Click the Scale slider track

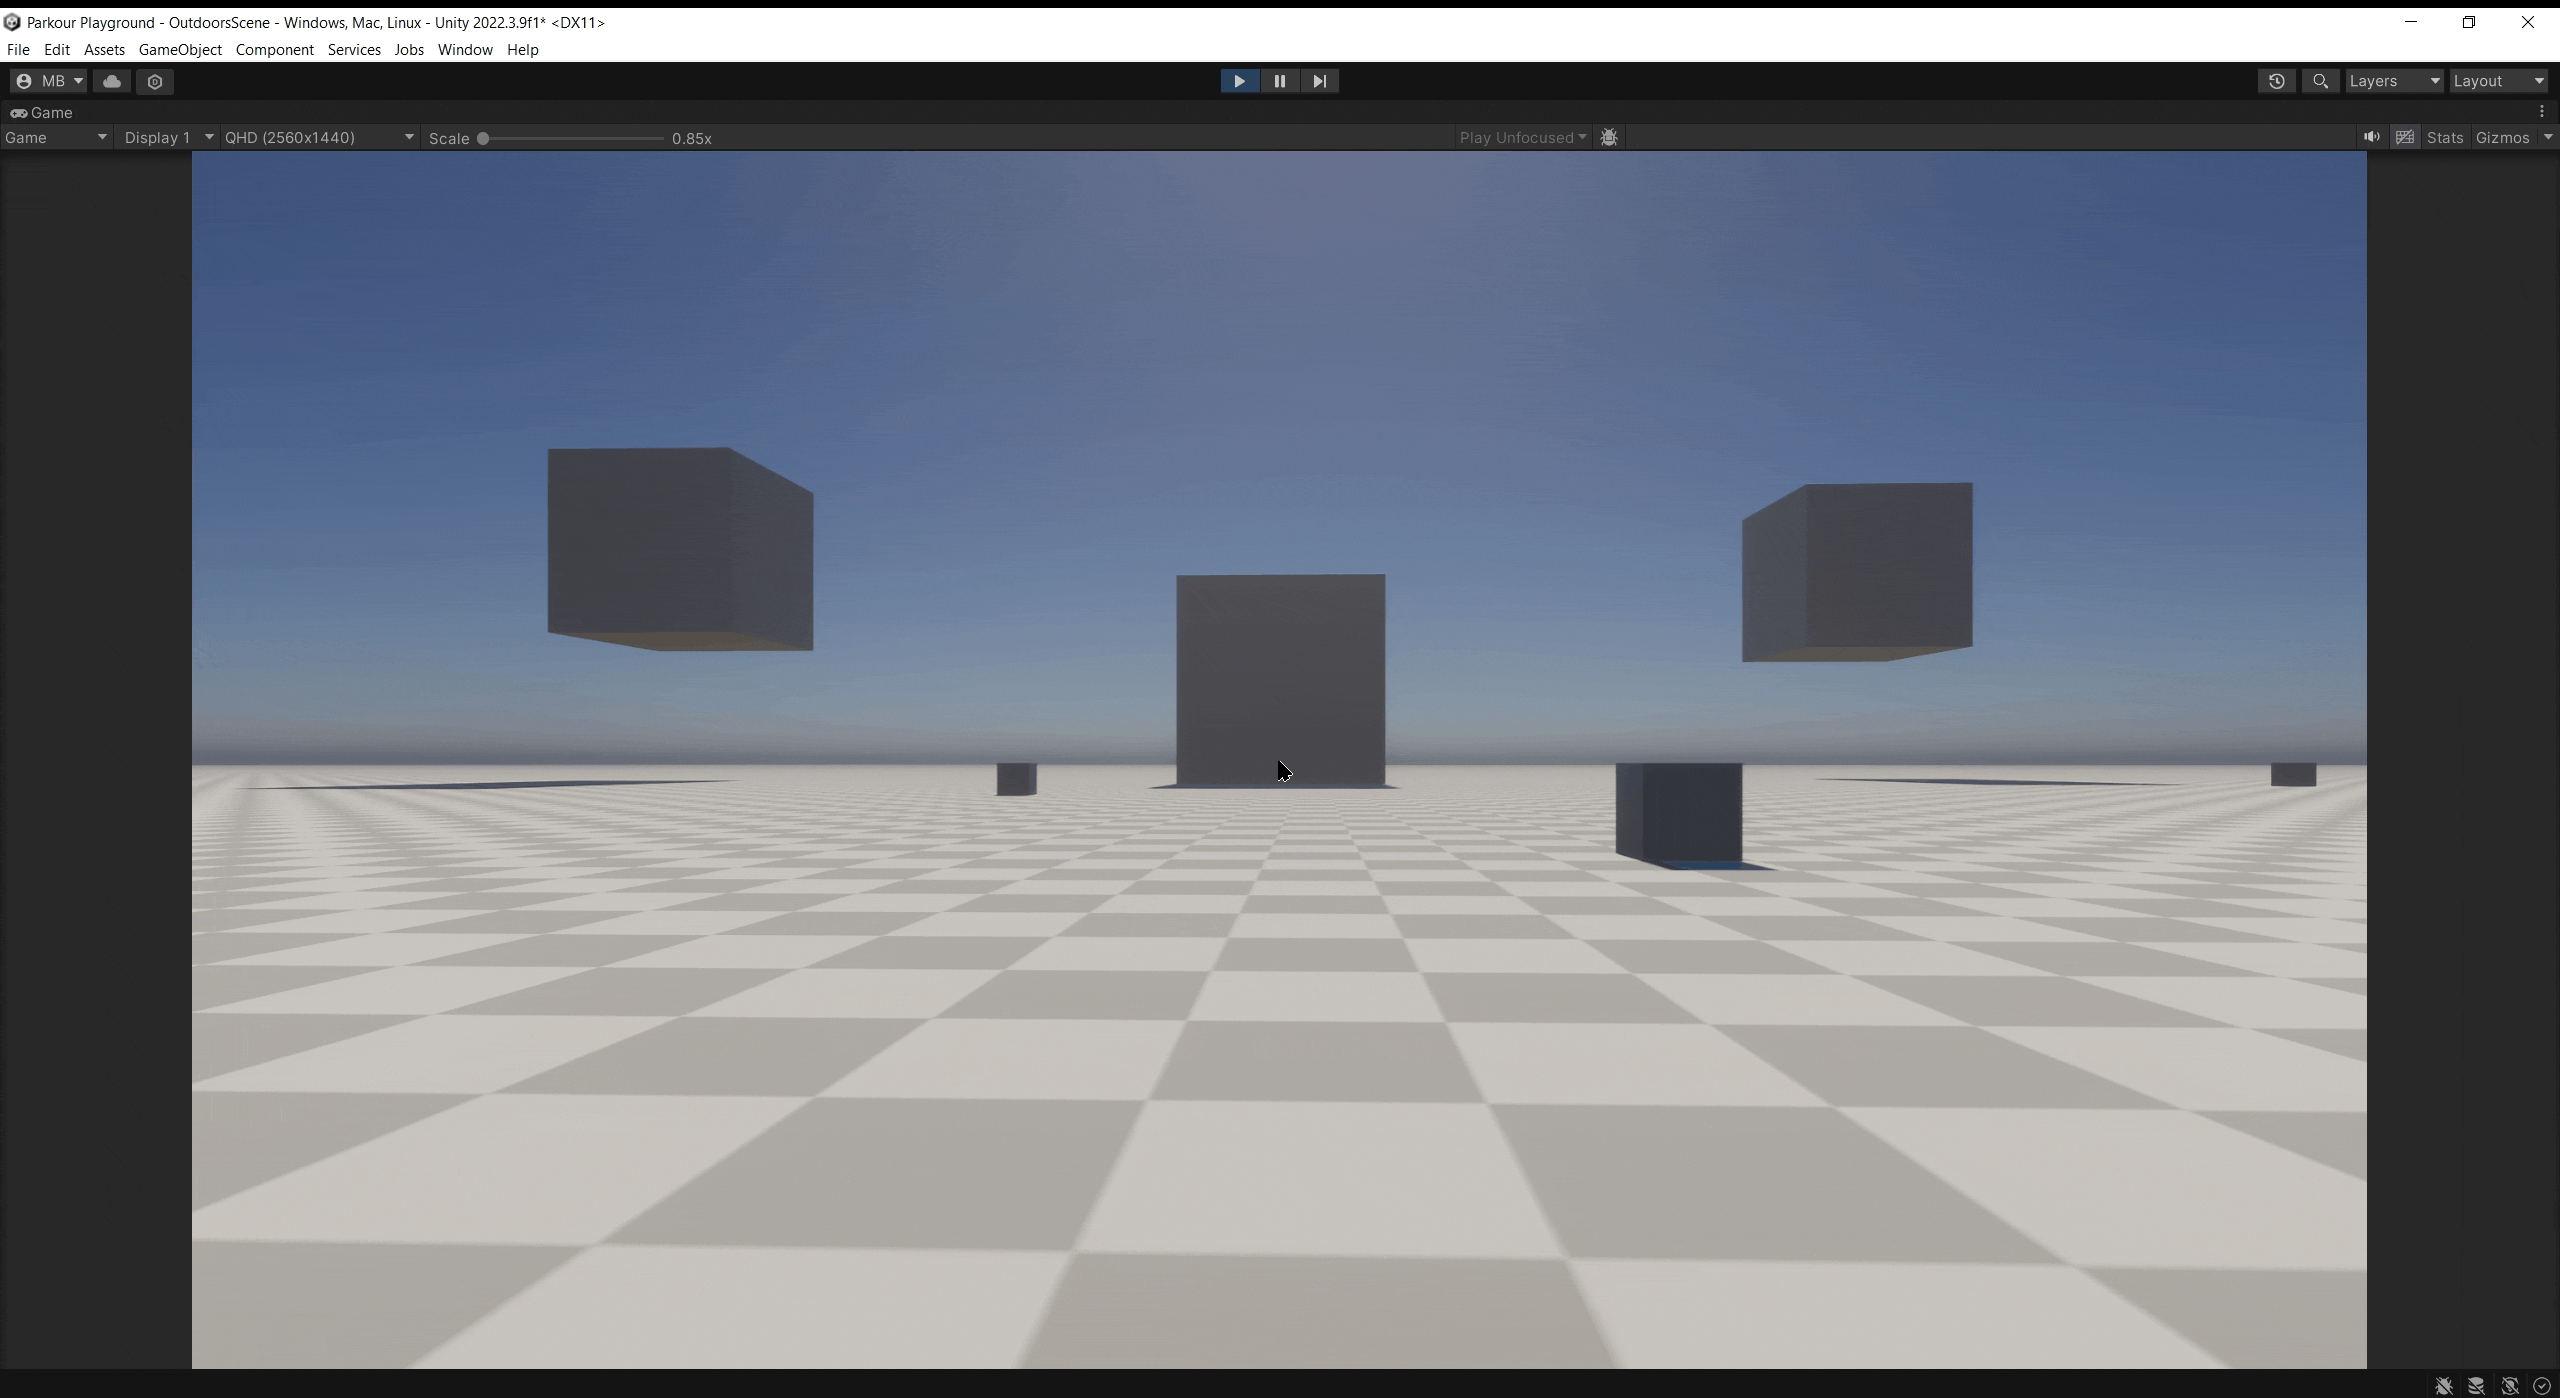(x=574, y=139)
